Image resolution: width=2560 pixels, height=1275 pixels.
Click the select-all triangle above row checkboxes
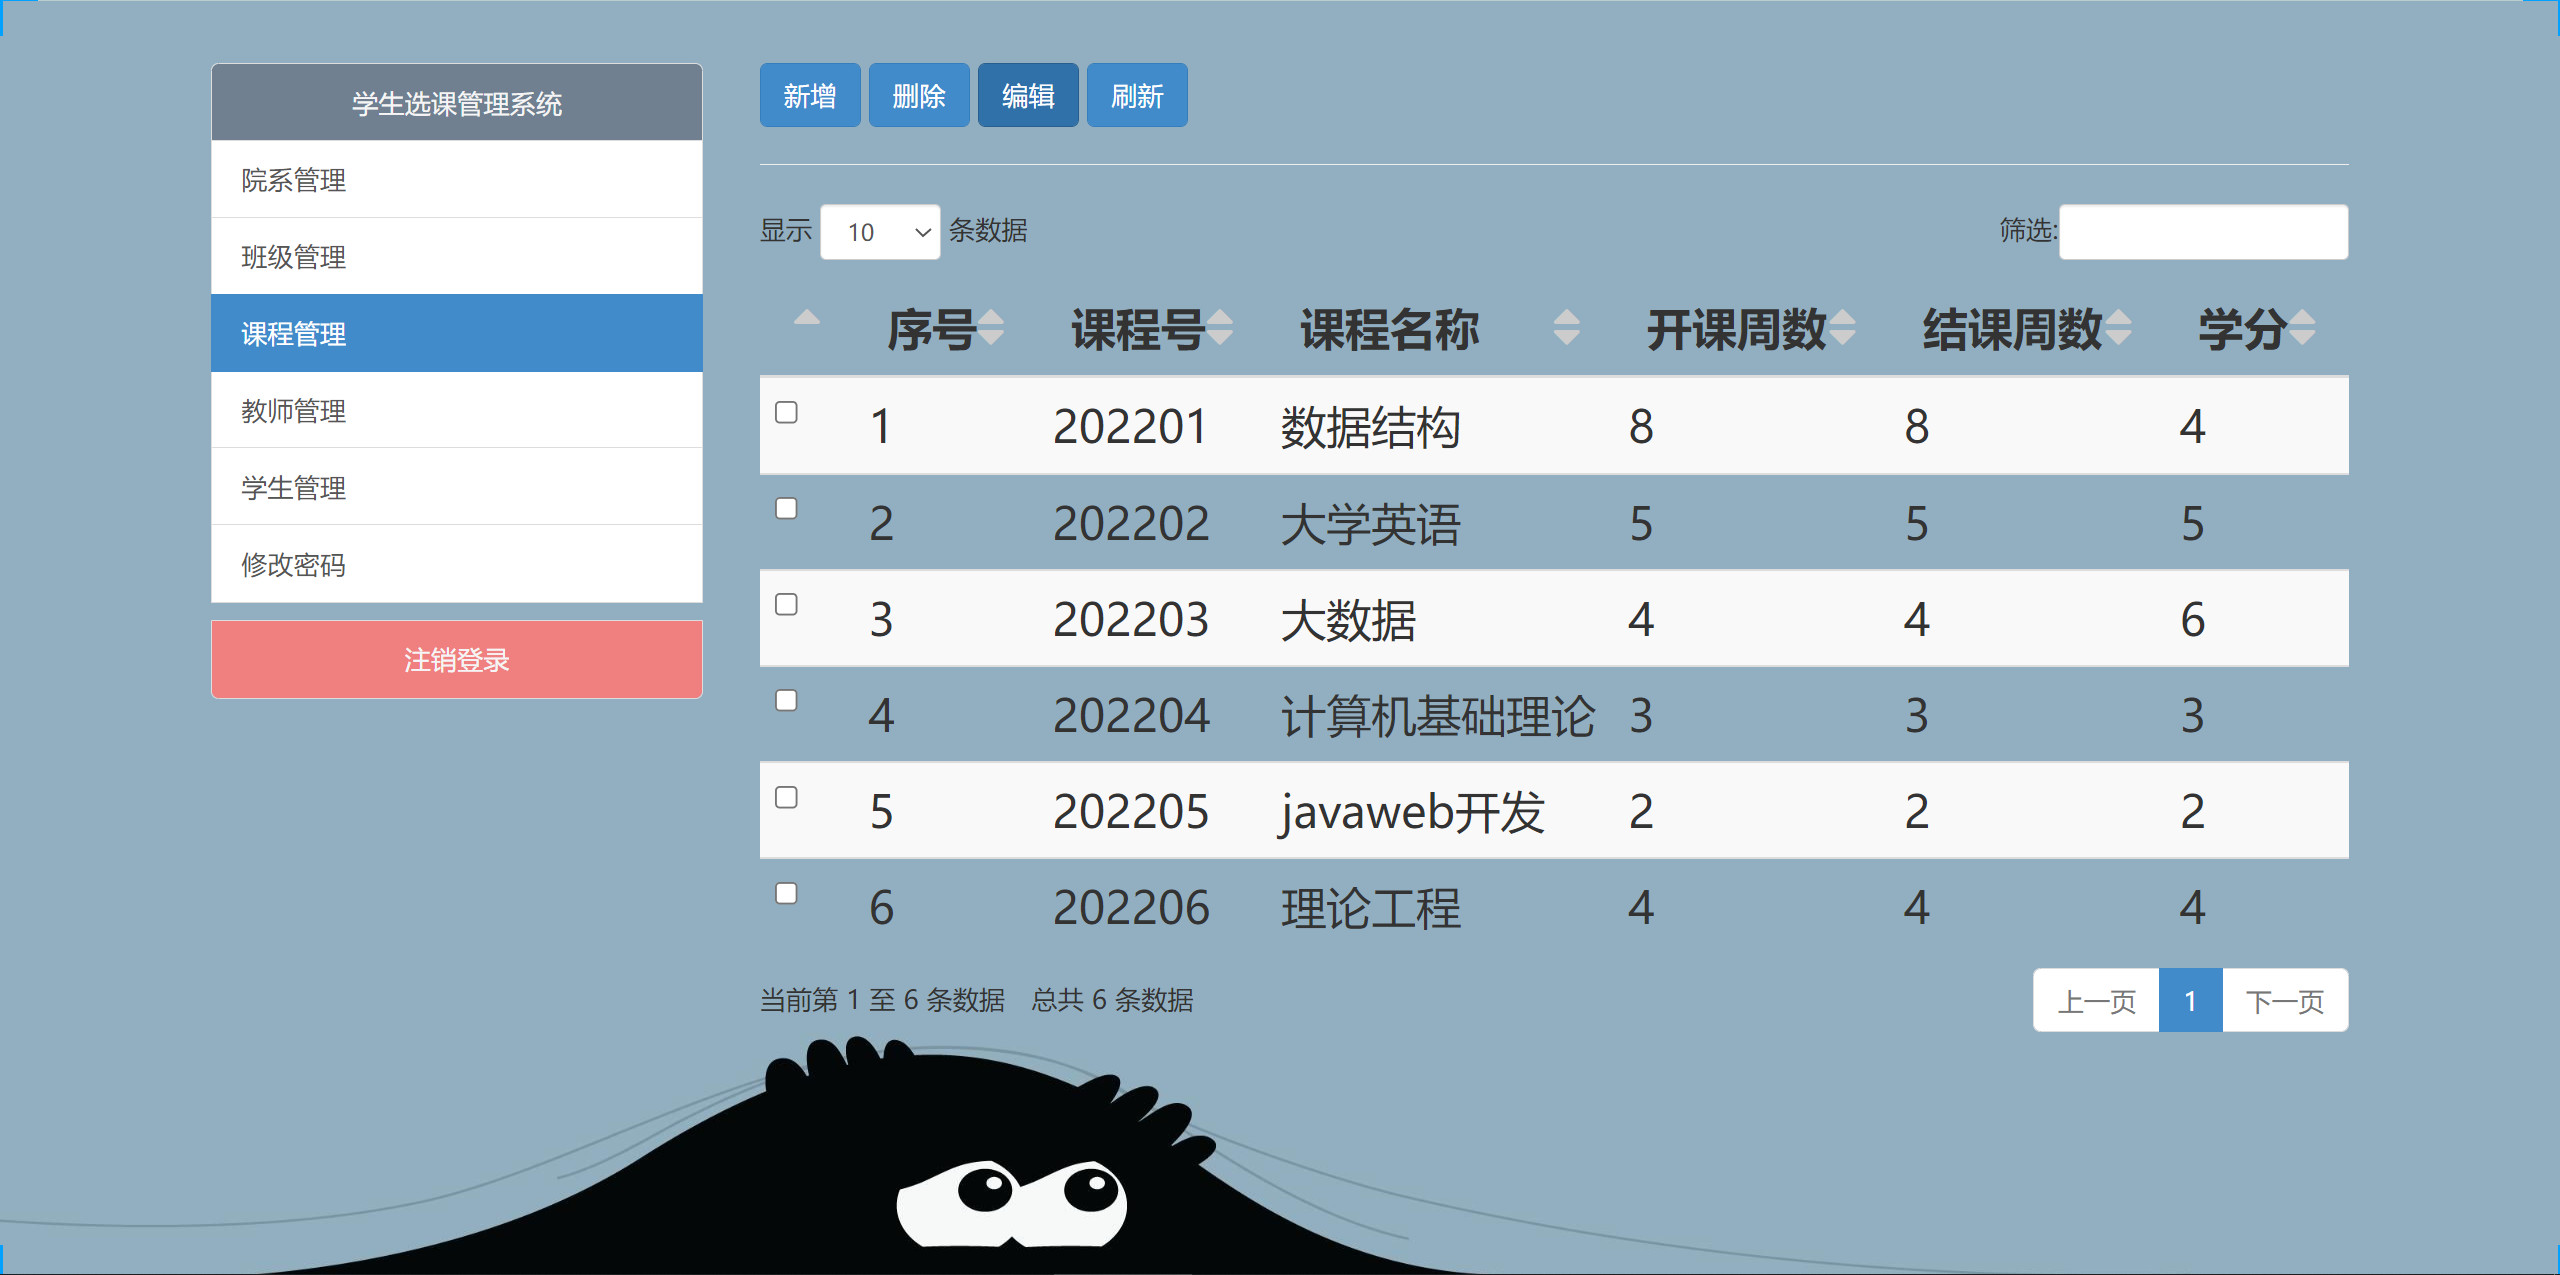[x=806, y=318]
